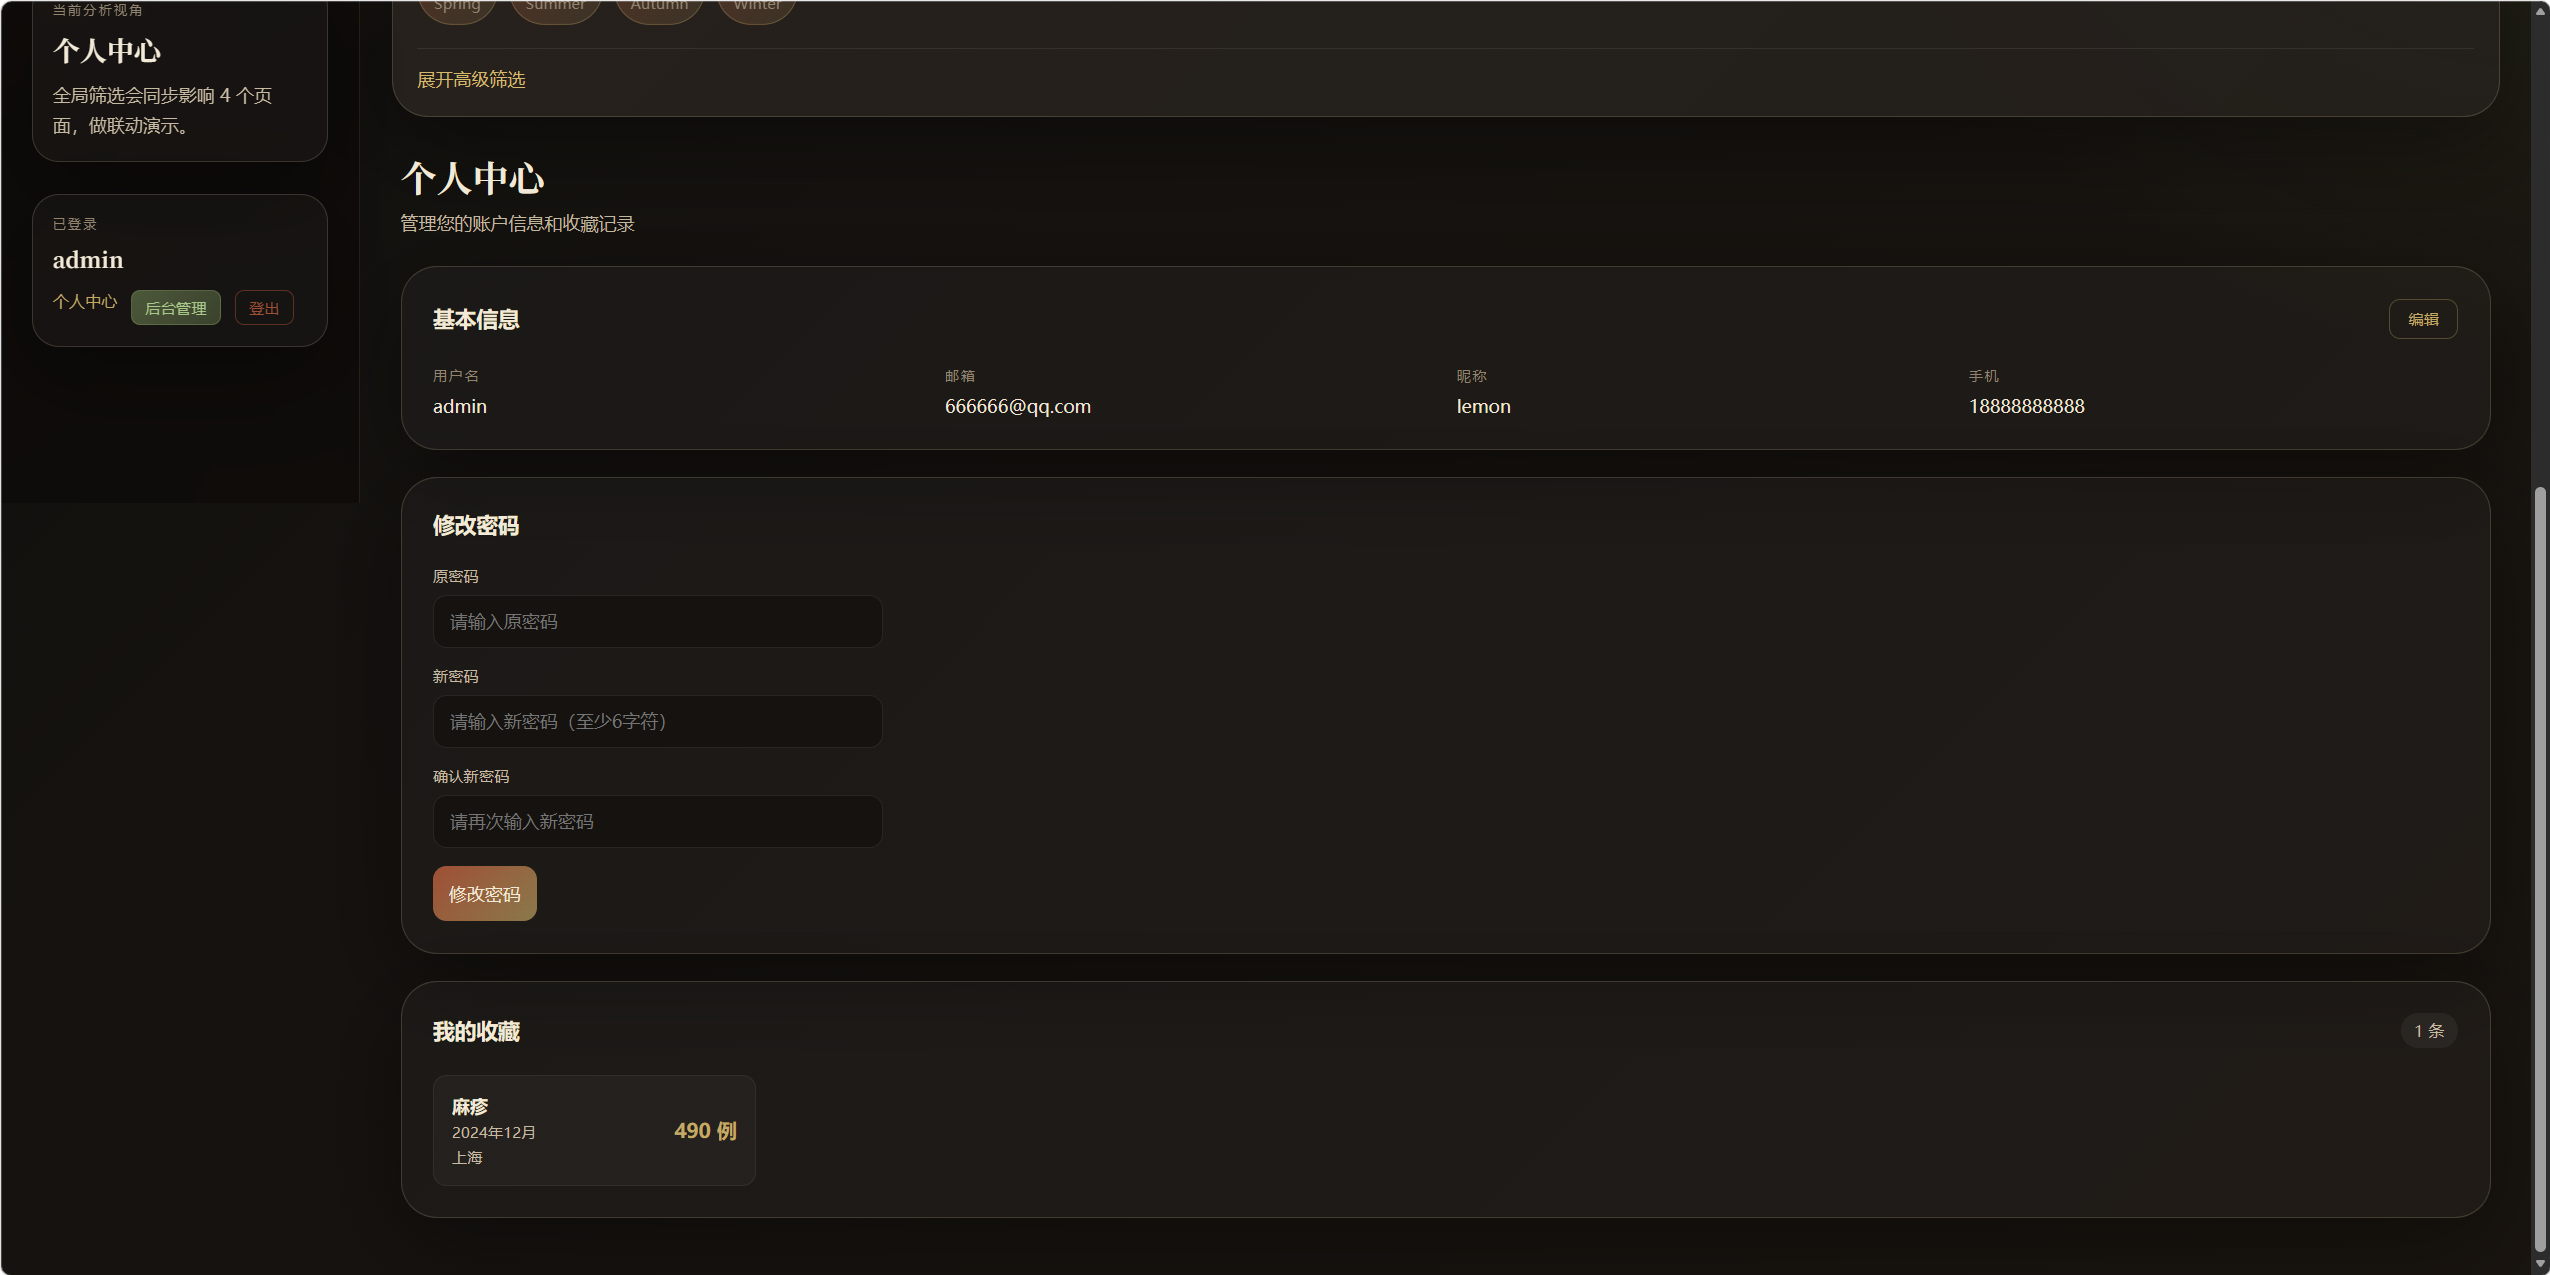2550x1275 pixels.
Task: Toggle the Winter season filter chip
Action: [x=757, y=8]
